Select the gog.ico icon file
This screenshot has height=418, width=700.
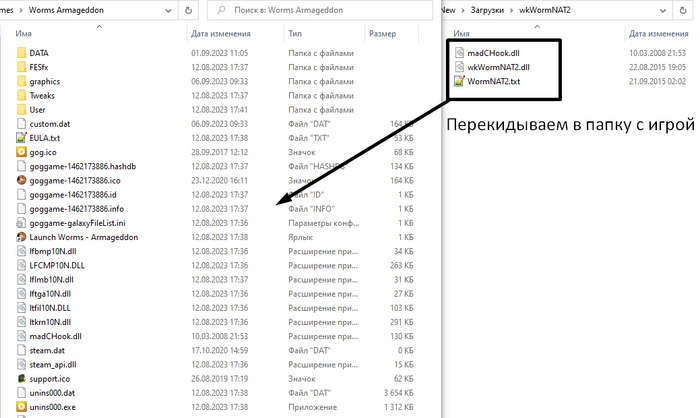[x=41, y=152]
